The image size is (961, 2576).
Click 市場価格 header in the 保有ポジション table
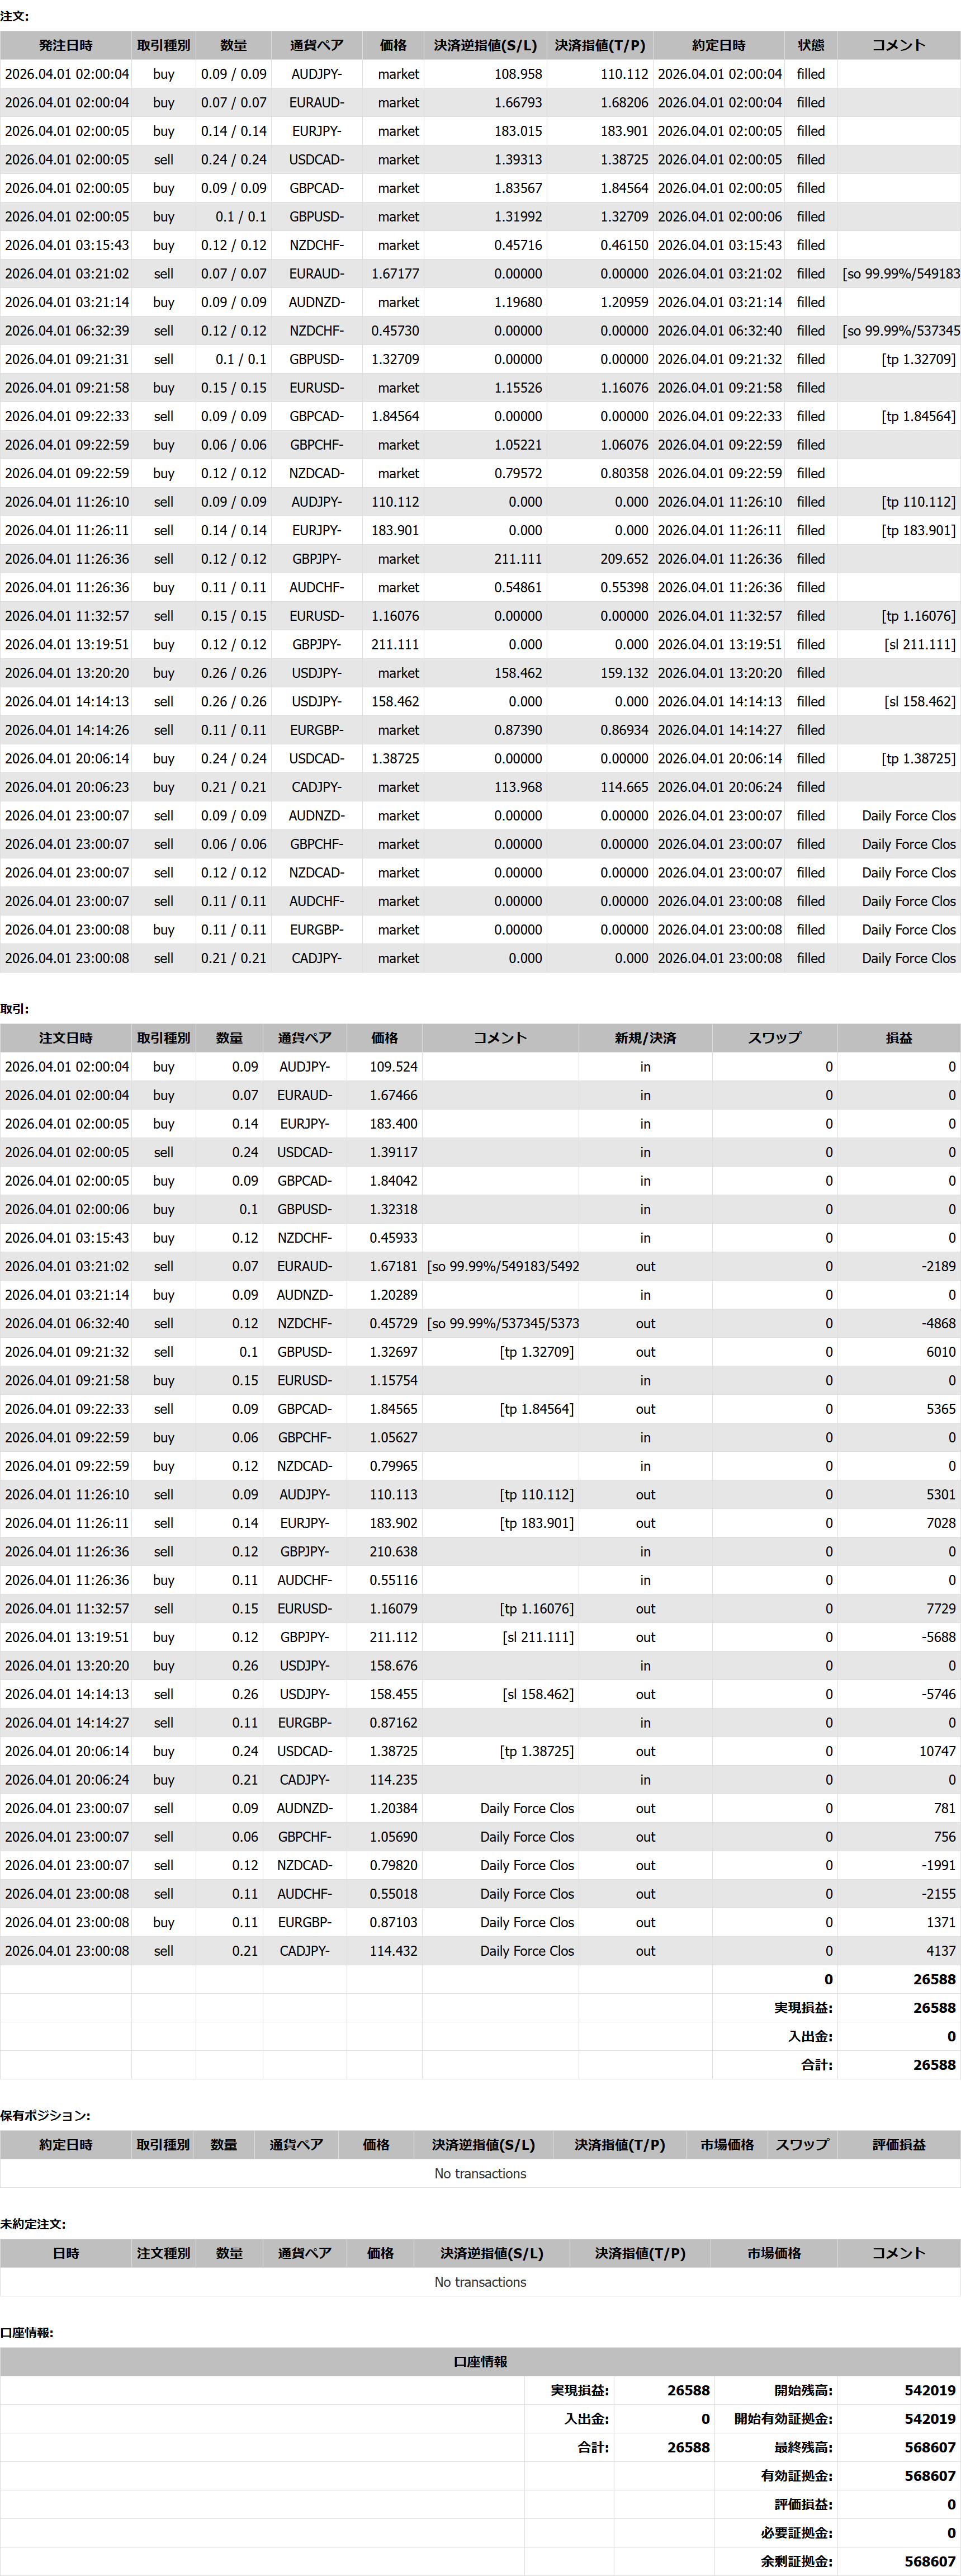pos(727,2145)
